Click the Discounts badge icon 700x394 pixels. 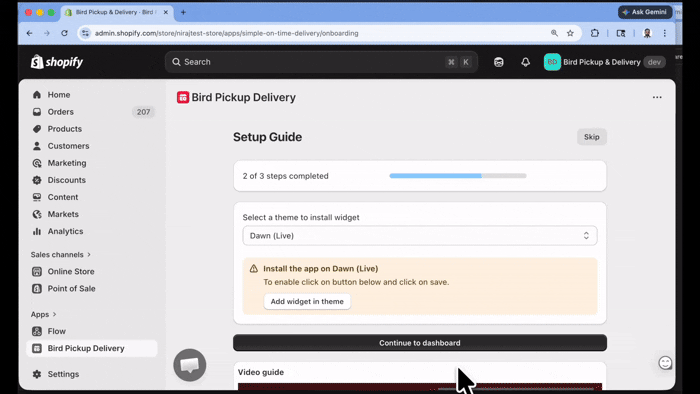(x=37, y=180)
